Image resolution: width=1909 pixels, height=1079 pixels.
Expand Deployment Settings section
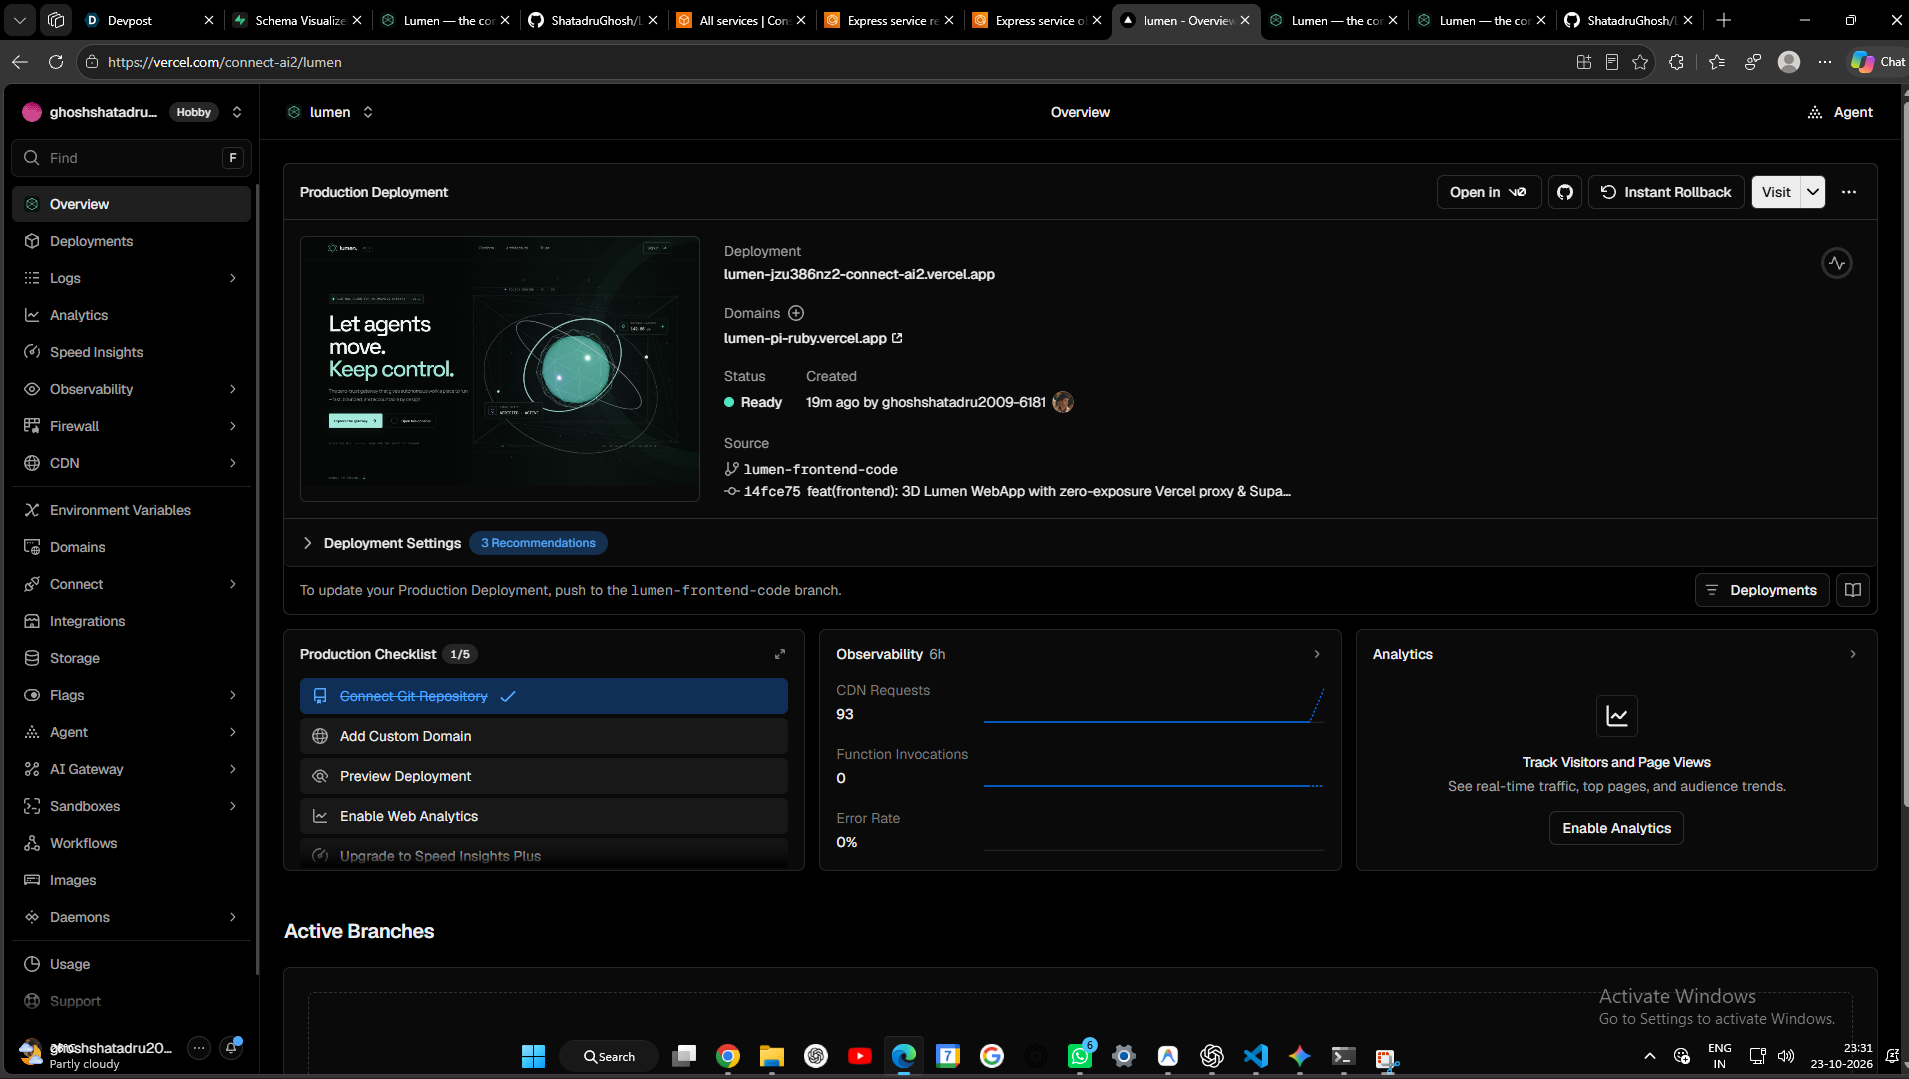pos(308,543)
